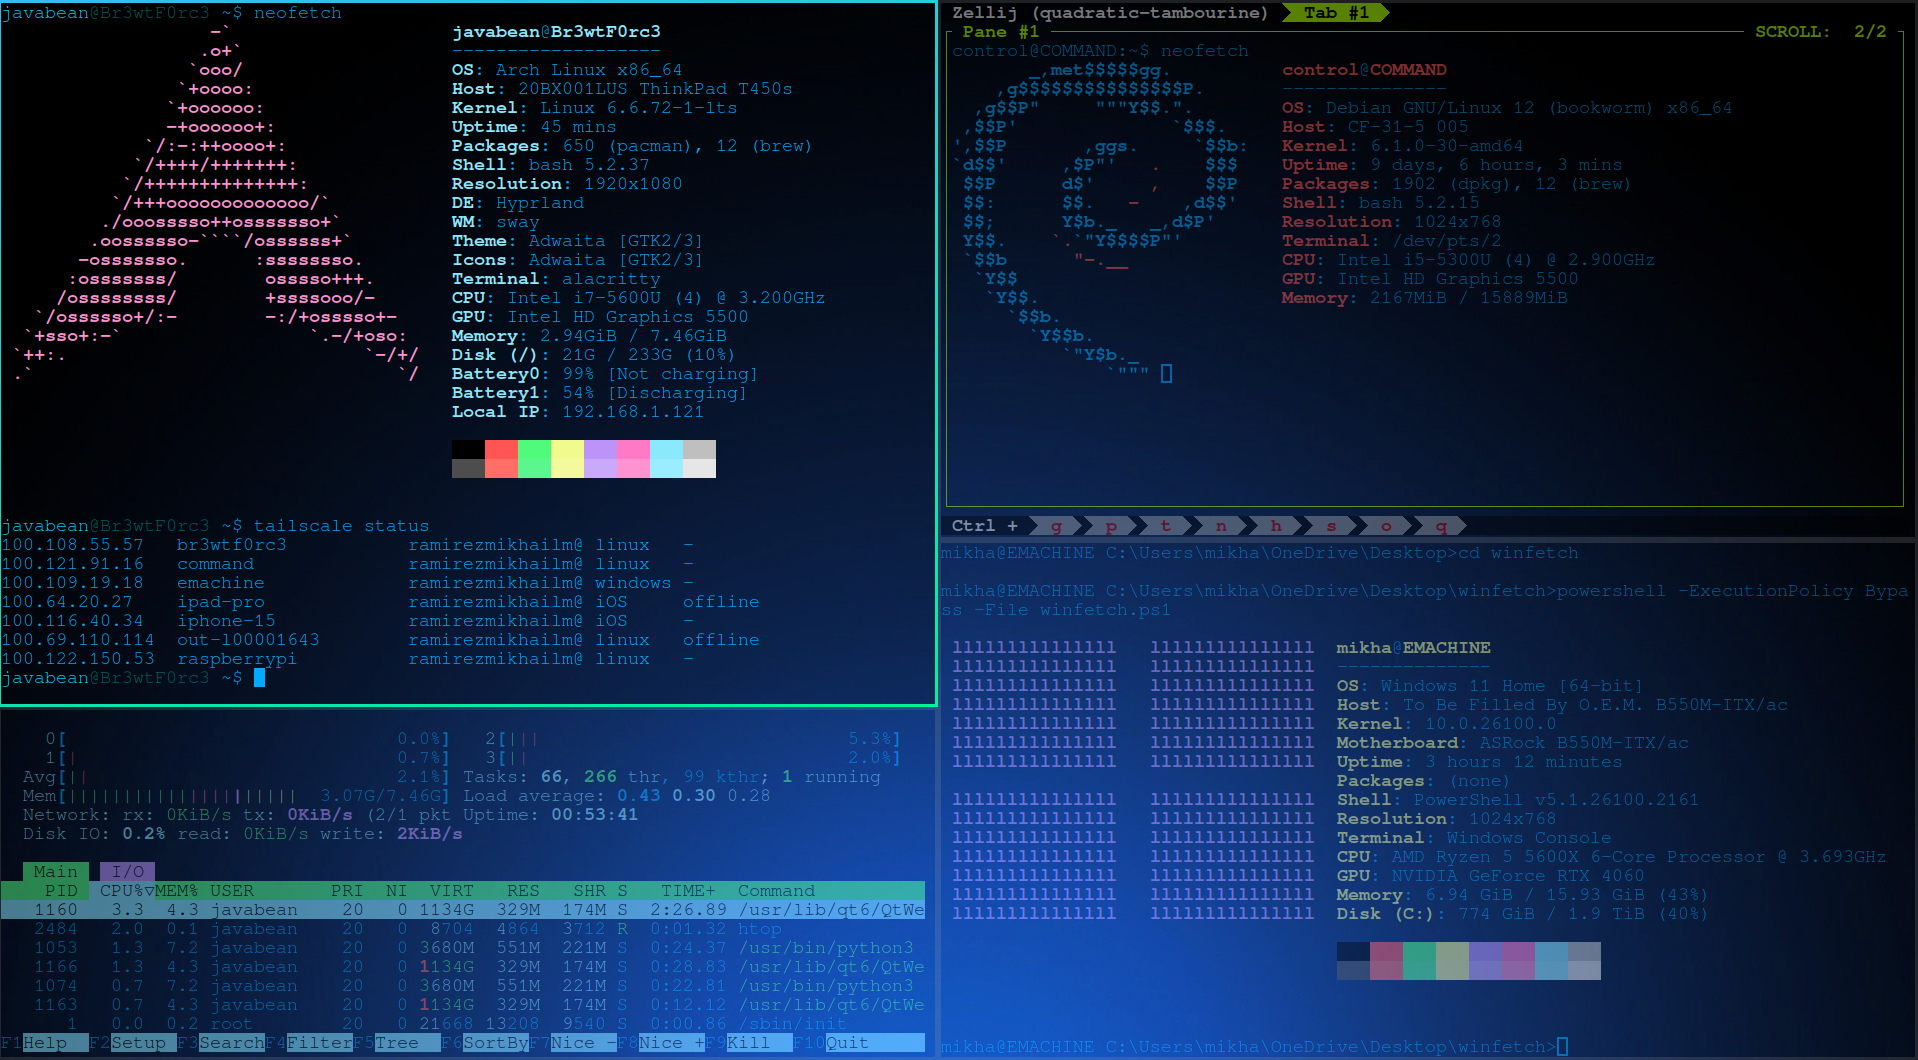Click Battery1 54% Discharging line
Image resolution: width=1918 pixels, height=1060 pixels.
599,392
